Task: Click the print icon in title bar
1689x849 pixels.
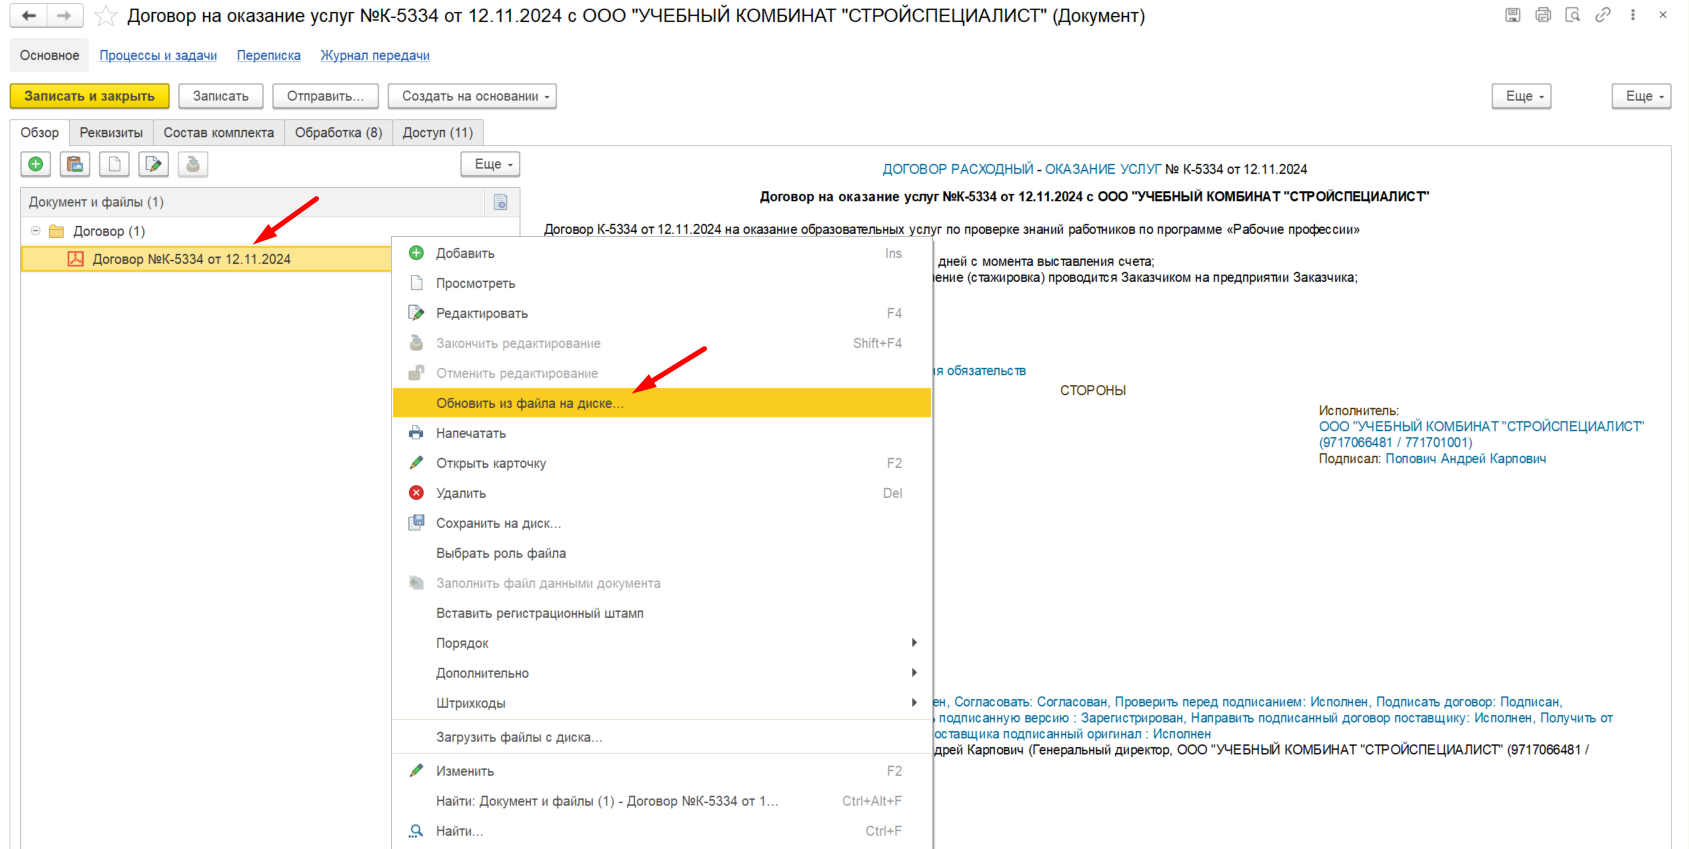Action: tap(1543, 15)
